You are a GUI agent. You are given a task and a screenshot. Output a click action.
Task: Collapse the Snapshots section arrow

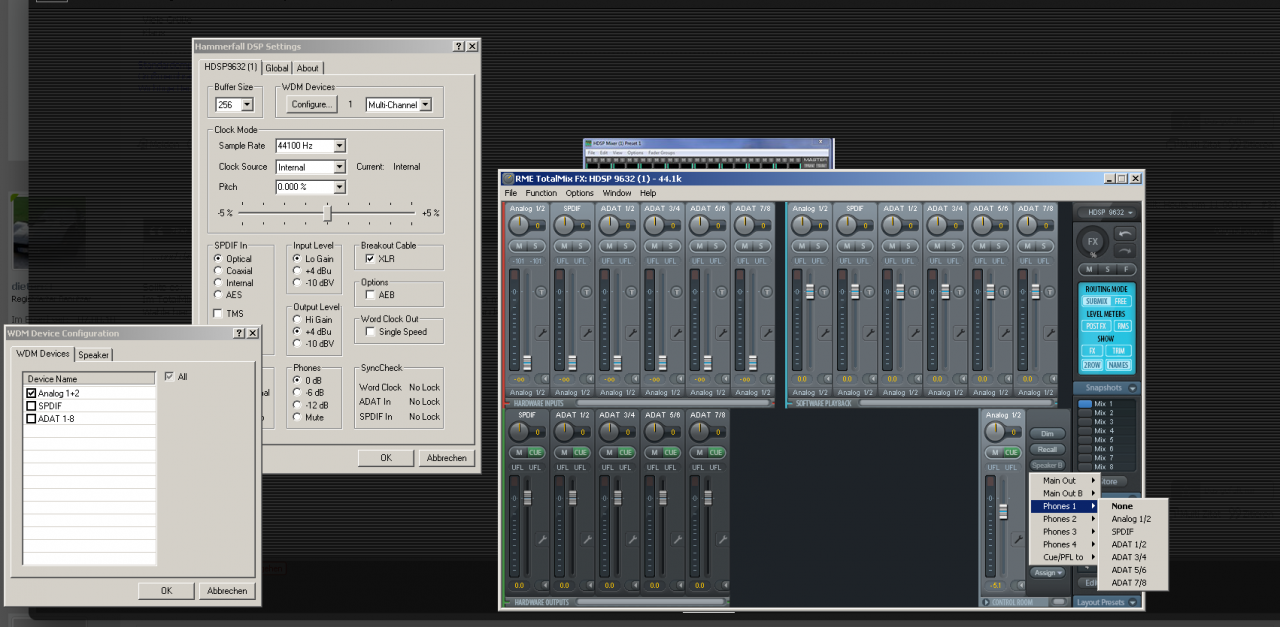pyautogui.click(x=1132, y=388)
